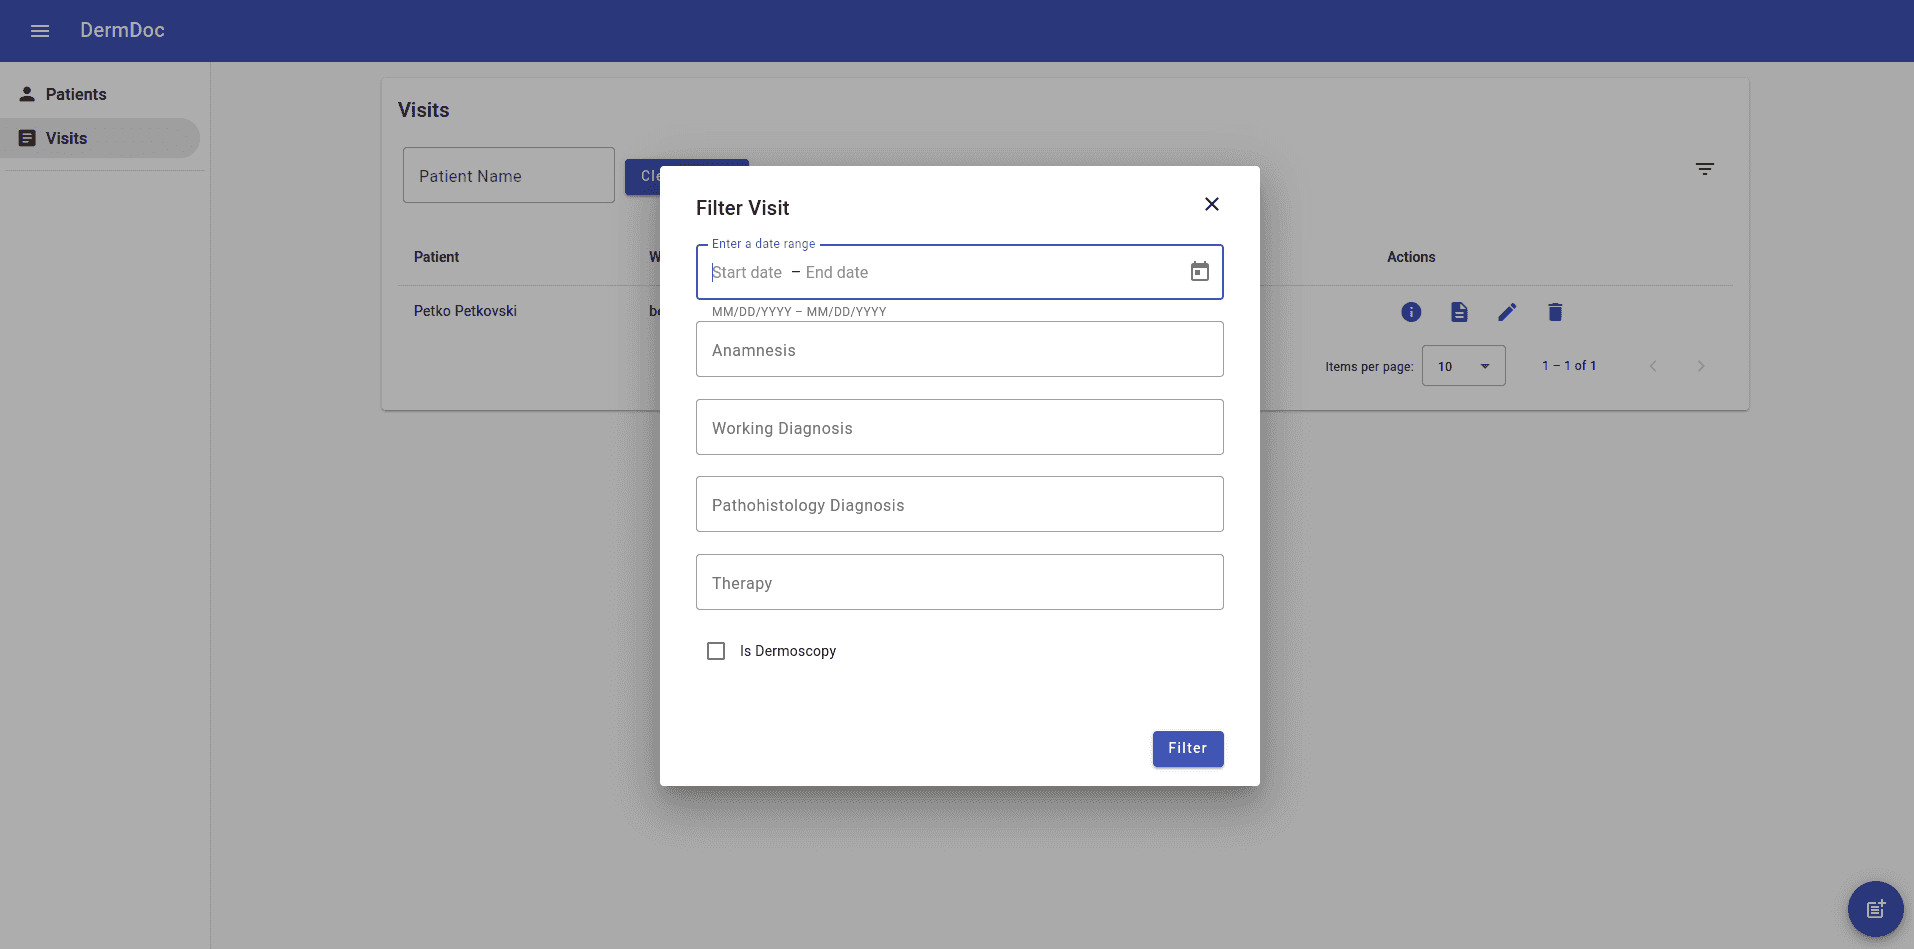
Task: Navigate to Patients in sidebar
Action: pyautogui.click(x=76, y=94)
